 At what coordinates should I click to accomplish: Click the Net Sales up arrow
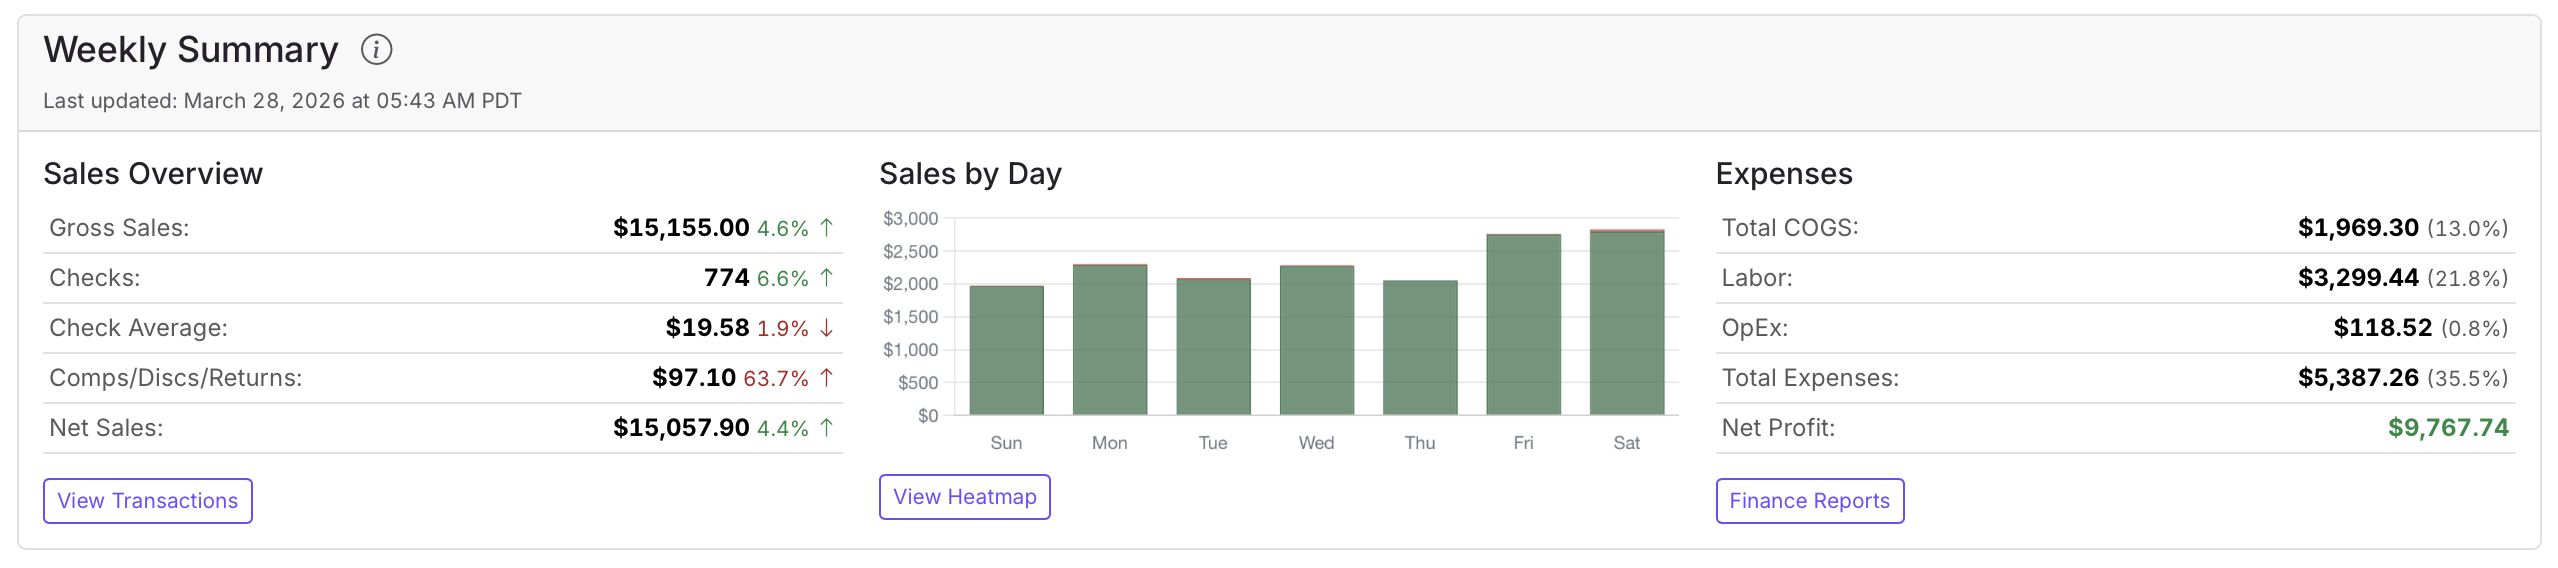[826, 427]
